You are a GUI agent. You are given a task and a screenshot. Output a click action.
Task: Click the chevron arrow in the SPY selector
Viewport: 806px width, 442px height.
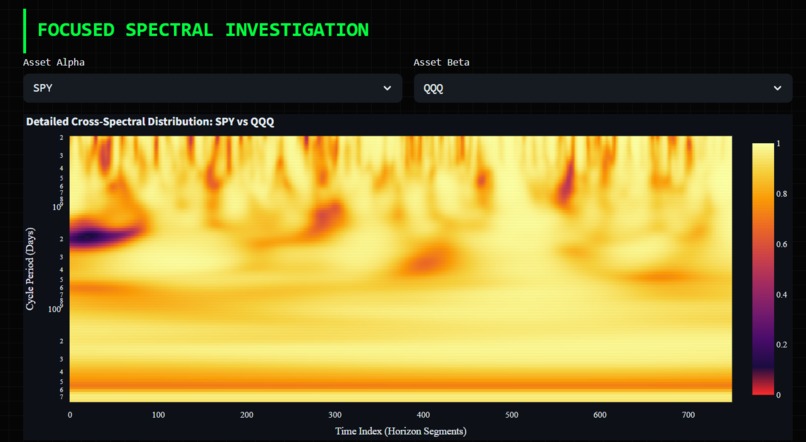point(387,88)
